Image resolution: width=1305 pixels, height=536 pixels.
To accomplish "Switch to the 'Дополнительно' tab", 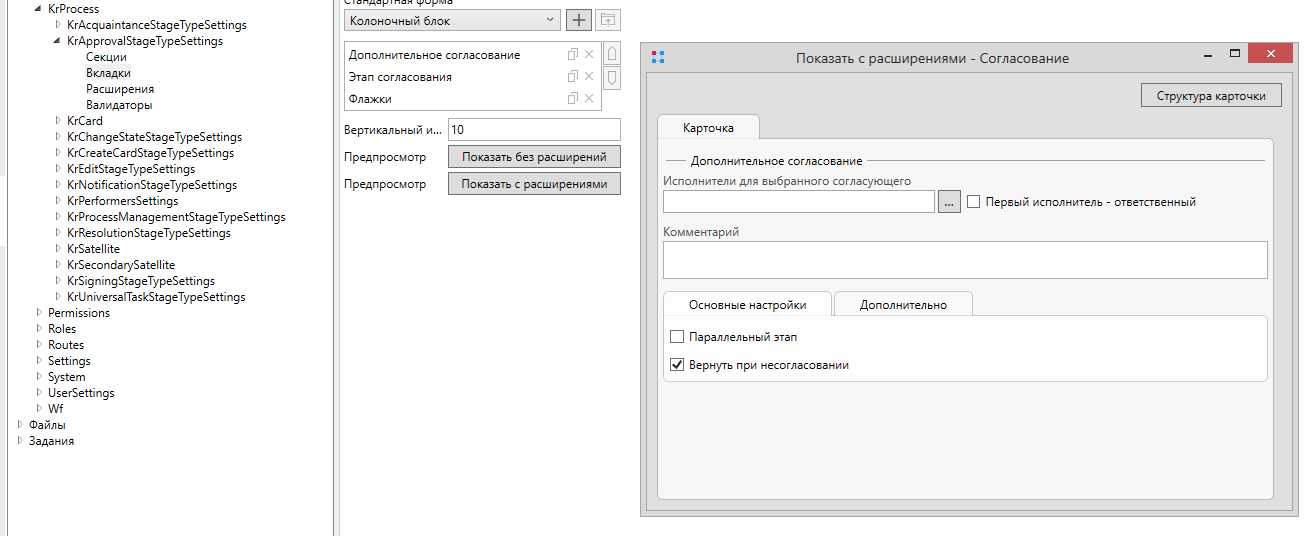I will (902, 305).
